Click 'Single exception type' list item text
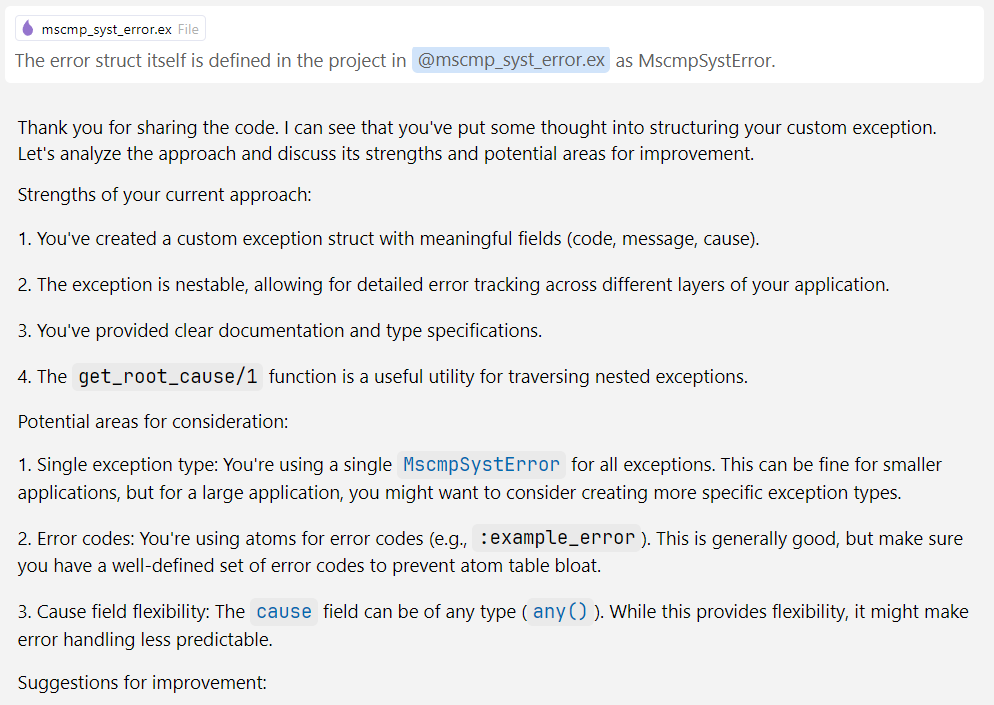The image size is (994, 705). point(480,479)
